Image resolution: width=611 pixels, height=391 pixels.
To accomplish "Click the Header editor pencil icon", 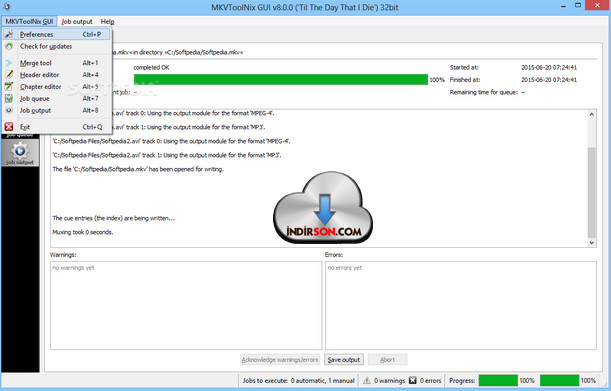I will pyautogui.click(x=9, y=74).
